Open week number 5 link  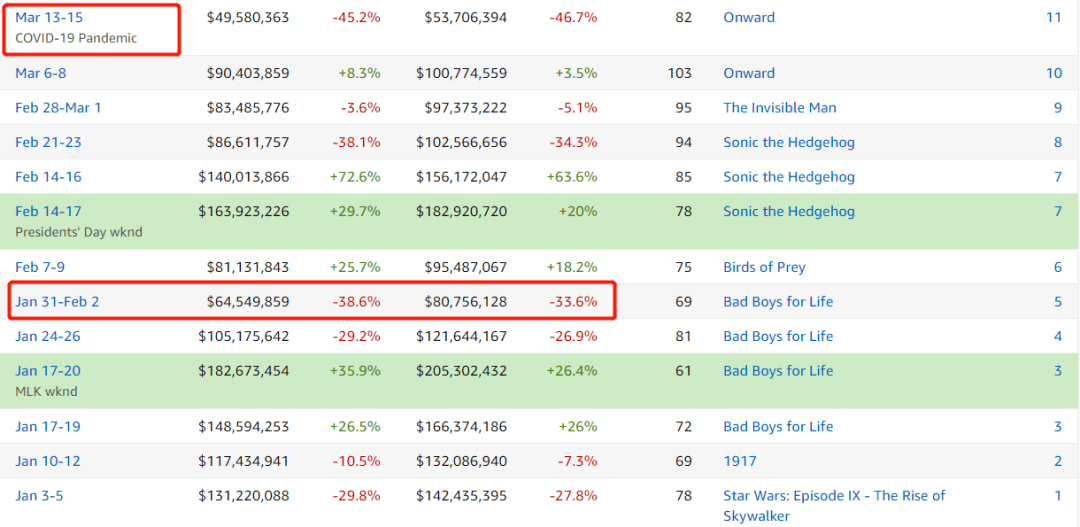coord(1058,301)
